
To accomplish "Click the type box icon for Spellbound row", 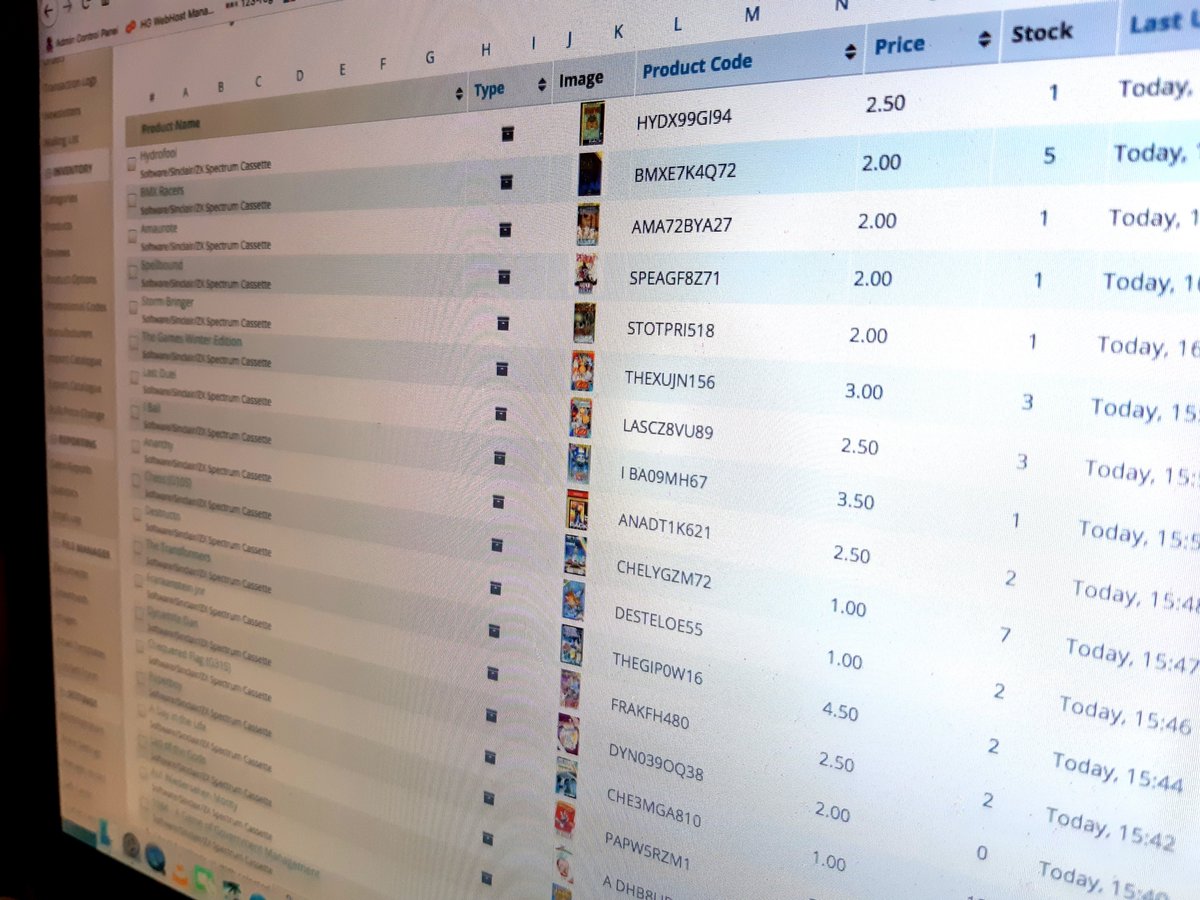I will coord(504,277).
